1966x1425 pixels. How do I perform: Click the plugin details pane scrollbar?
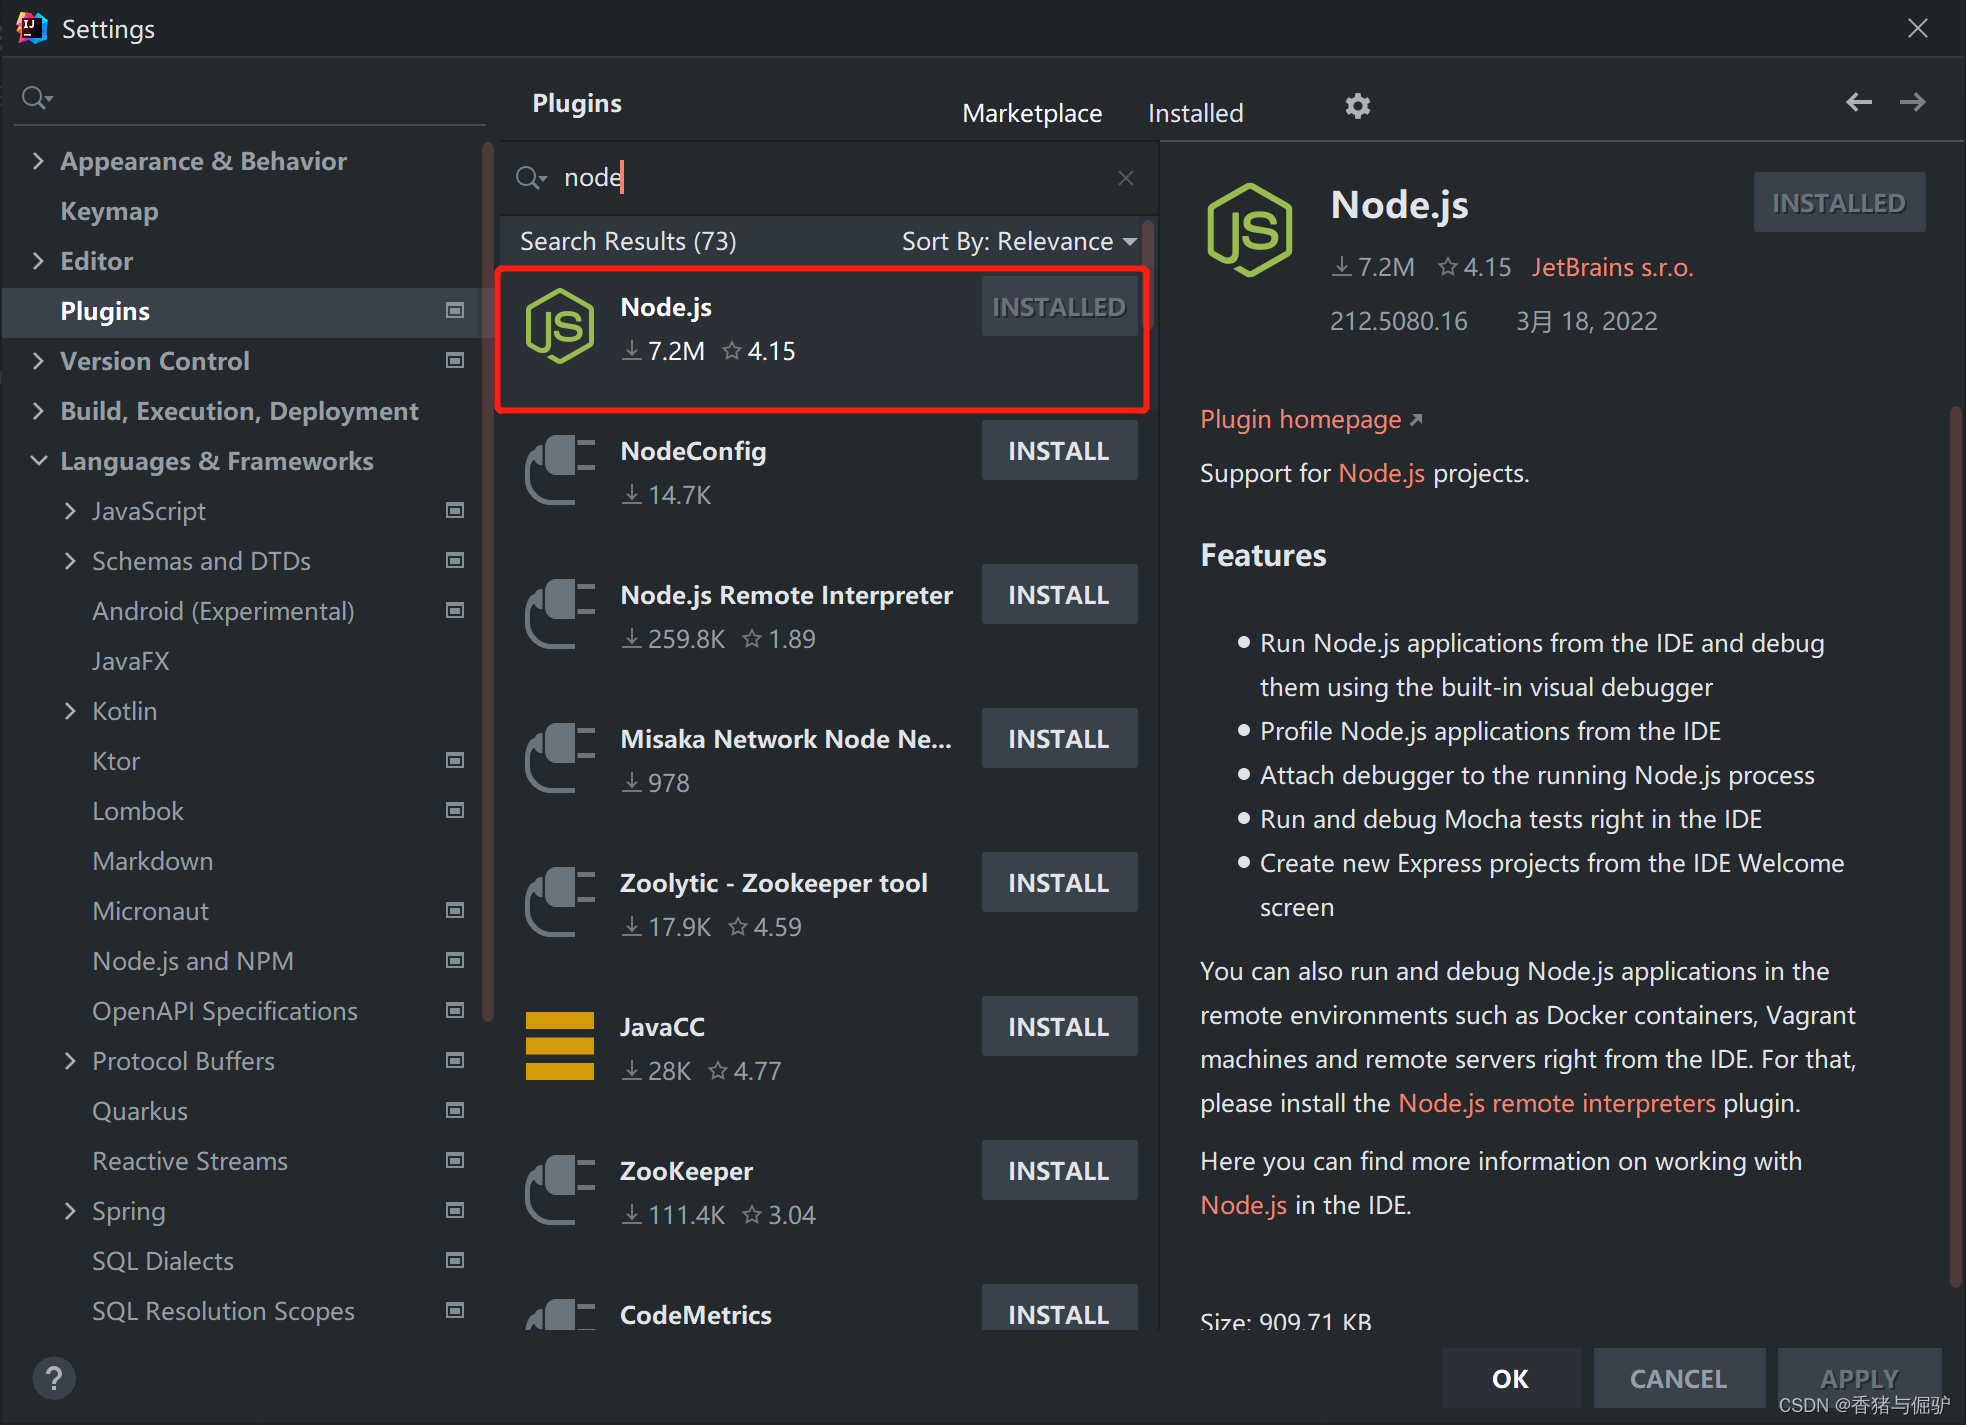click(x=1956, y=845)
